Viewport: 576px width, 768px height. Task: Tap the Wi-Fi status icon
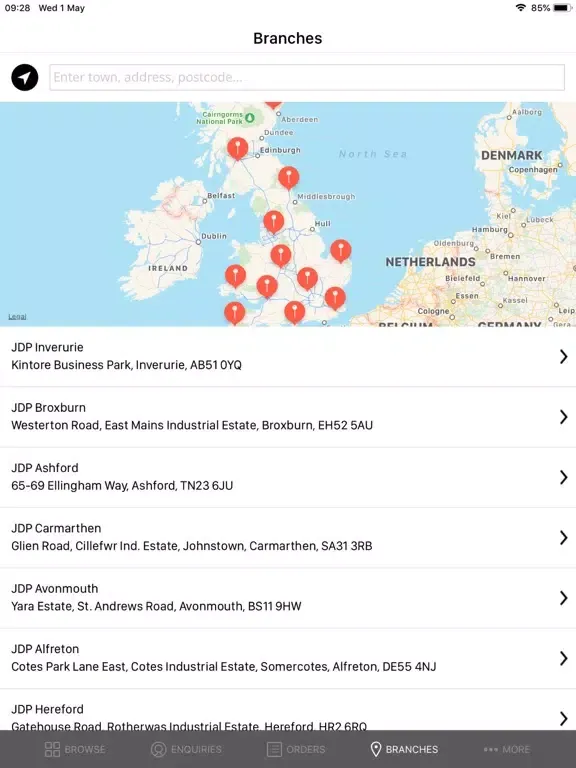pos(521,8)
